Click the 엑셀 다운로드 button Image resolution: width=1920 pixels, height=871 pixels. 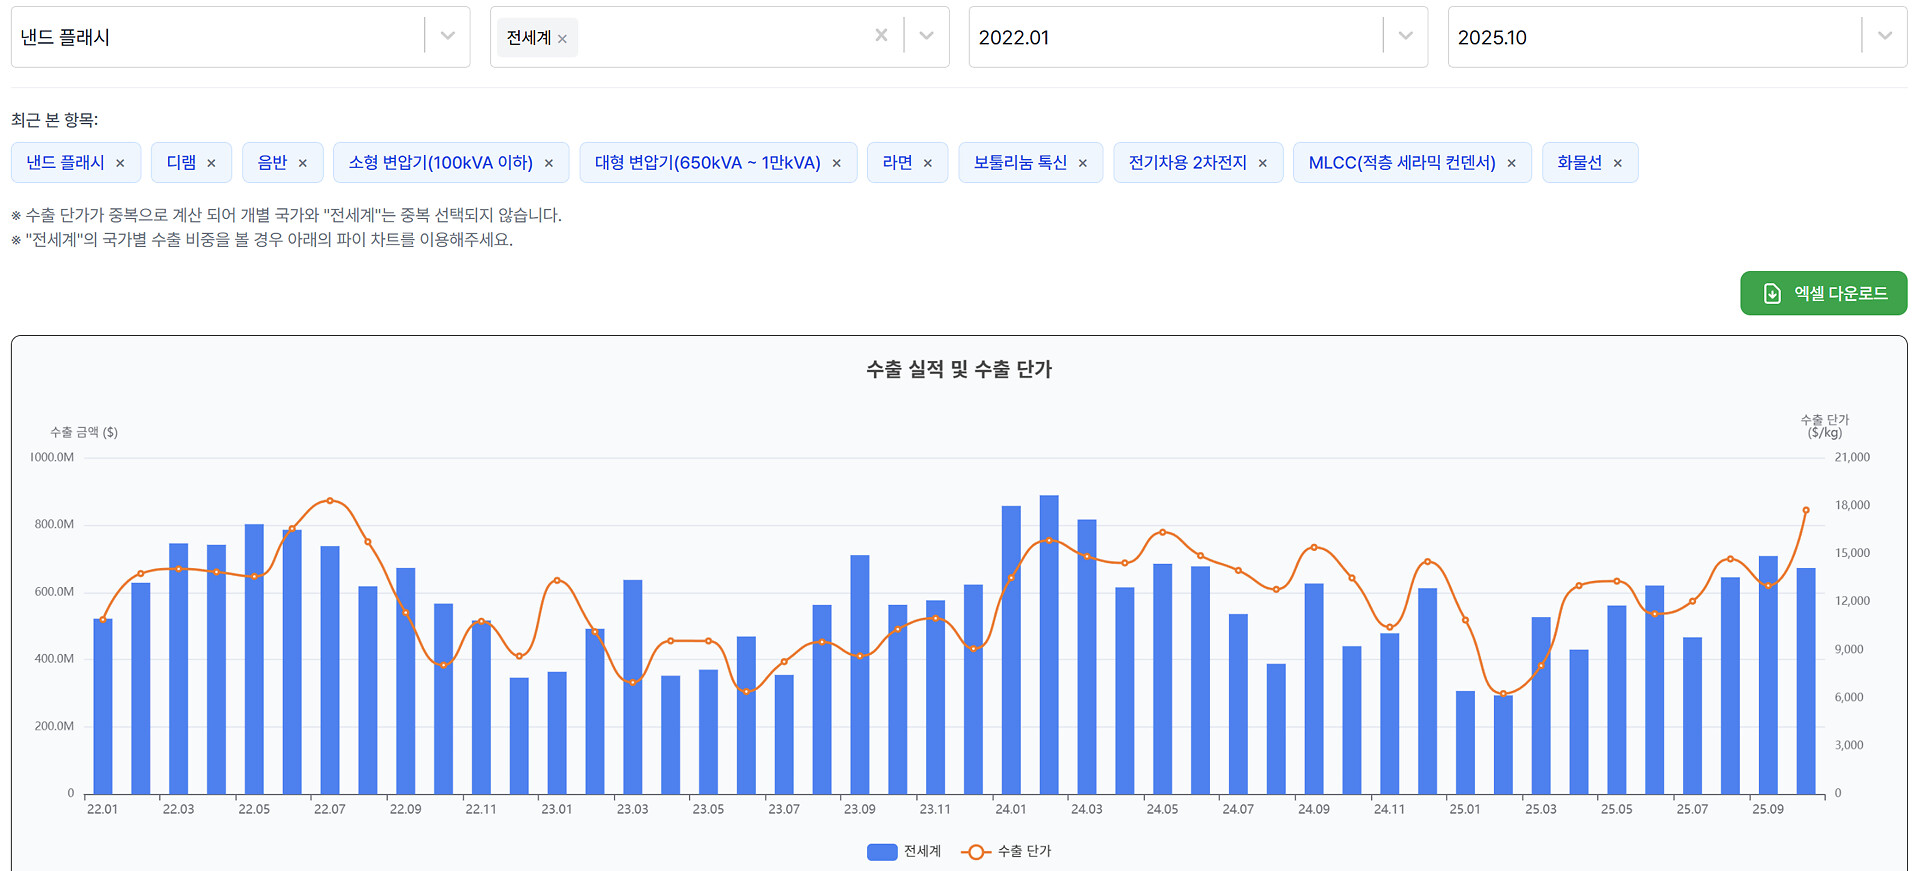pos(1823,293)
